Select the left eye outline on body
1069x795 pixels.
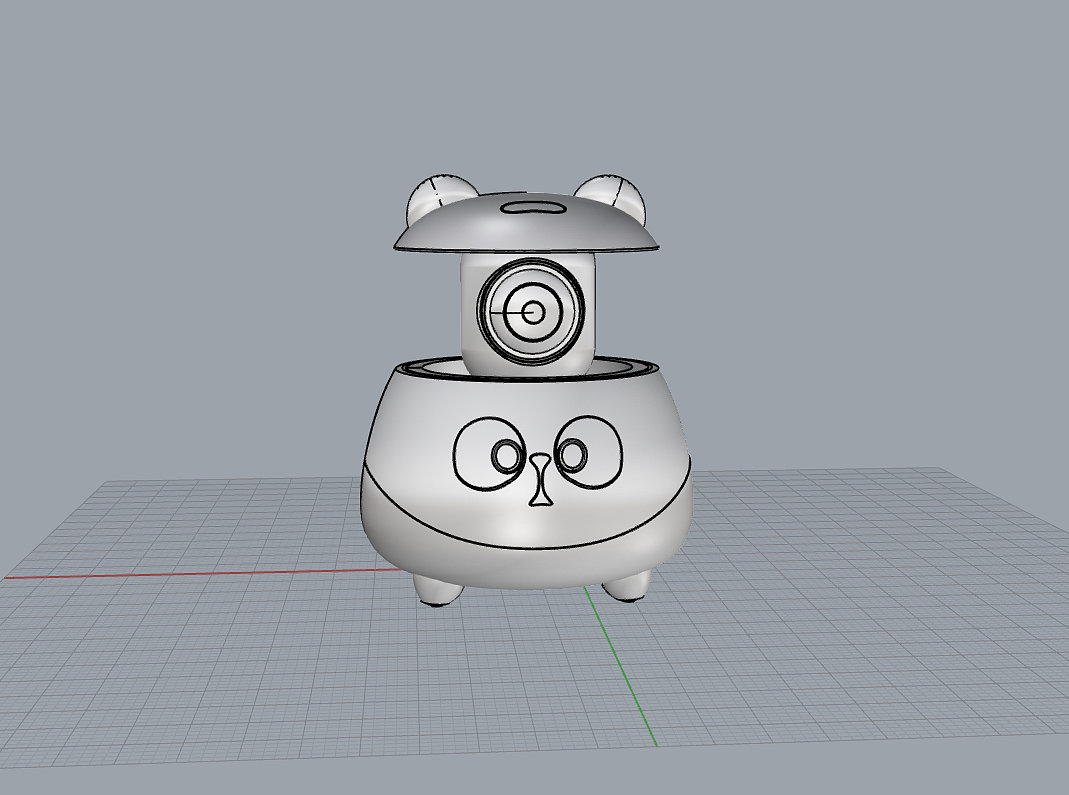491,453
